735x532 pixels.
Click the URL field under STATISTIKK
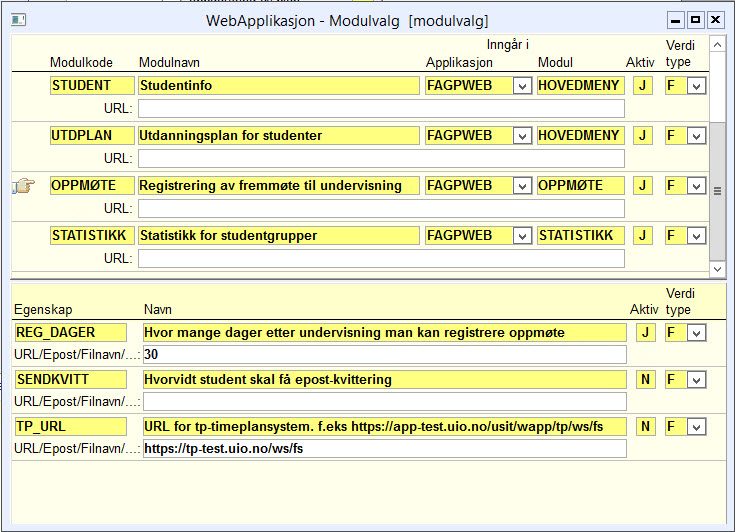[381, 259]
